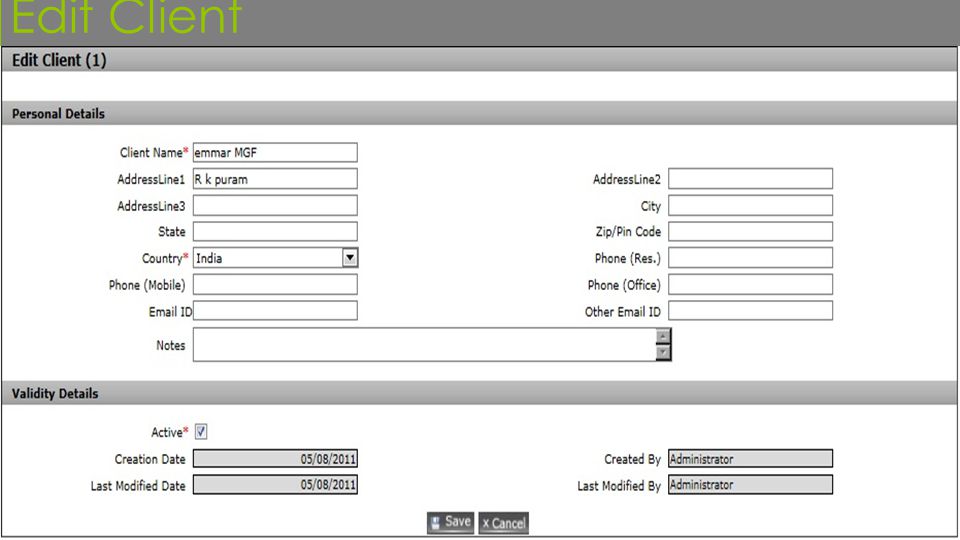Click the Created By Administrator field
Screen dimensions: 960x540
click(x=750, y=459)
